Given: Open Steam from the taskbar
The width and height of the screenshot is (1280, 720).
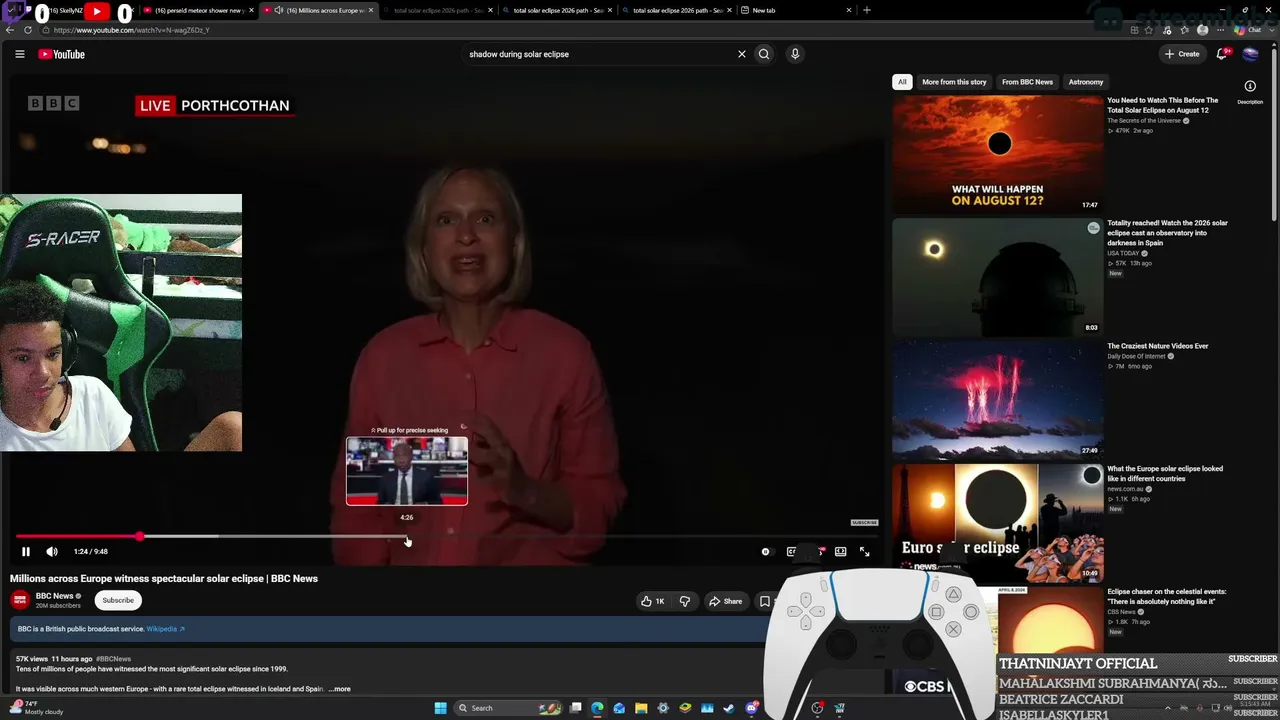Looking at the screenshot, I should pyautogui.click(x=729, y=708).
